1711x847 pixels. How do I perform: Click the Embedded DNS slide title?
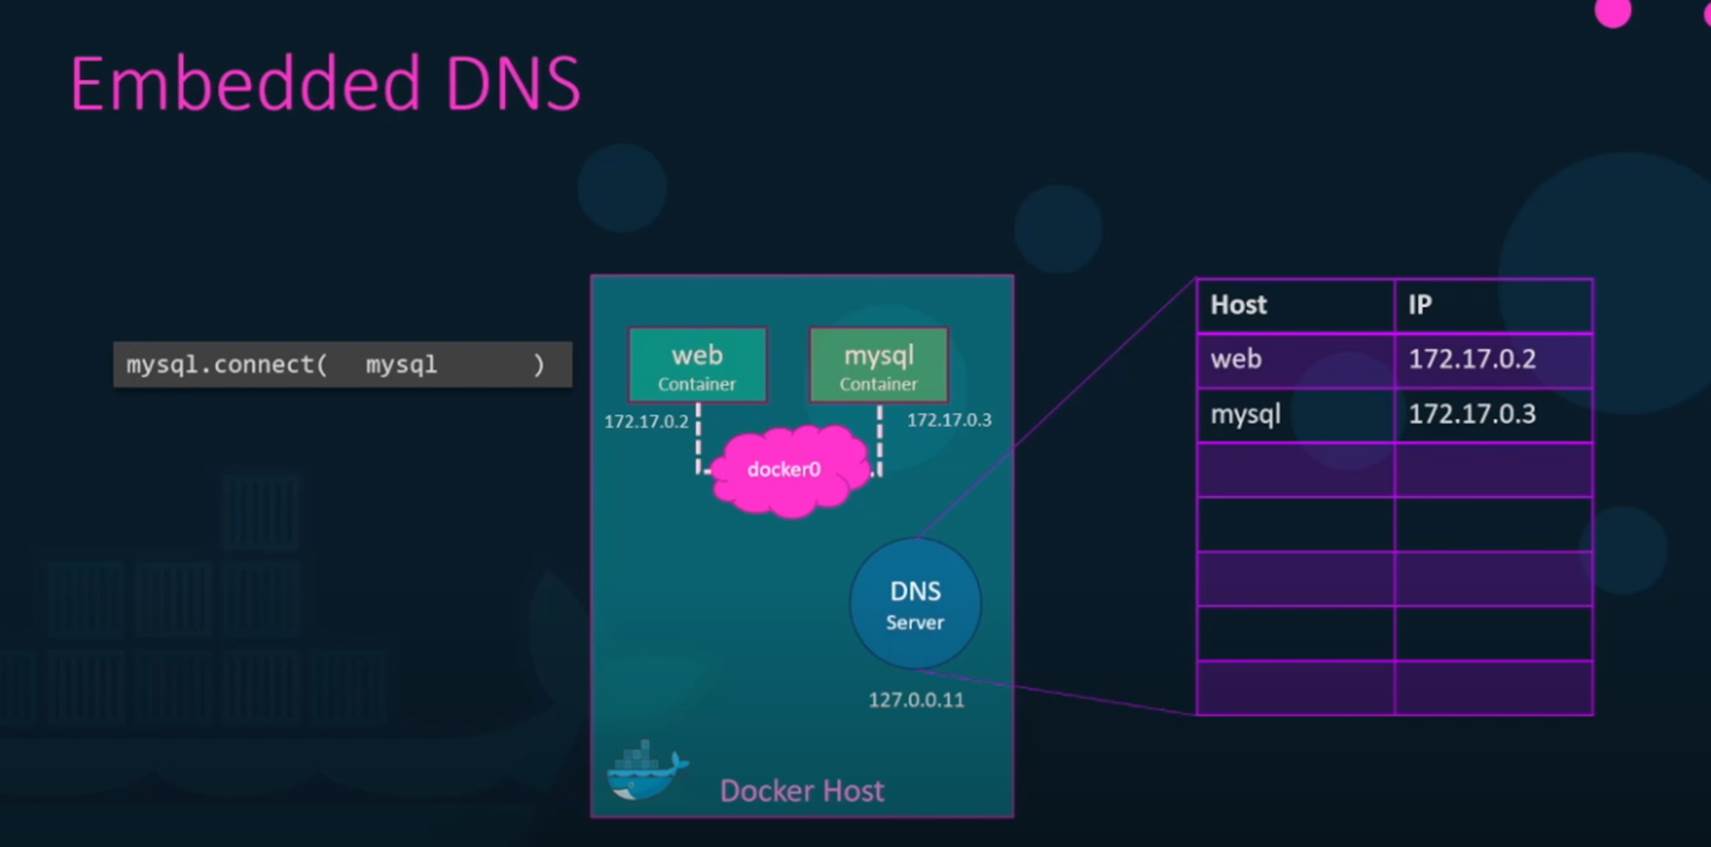click(325, 83)
